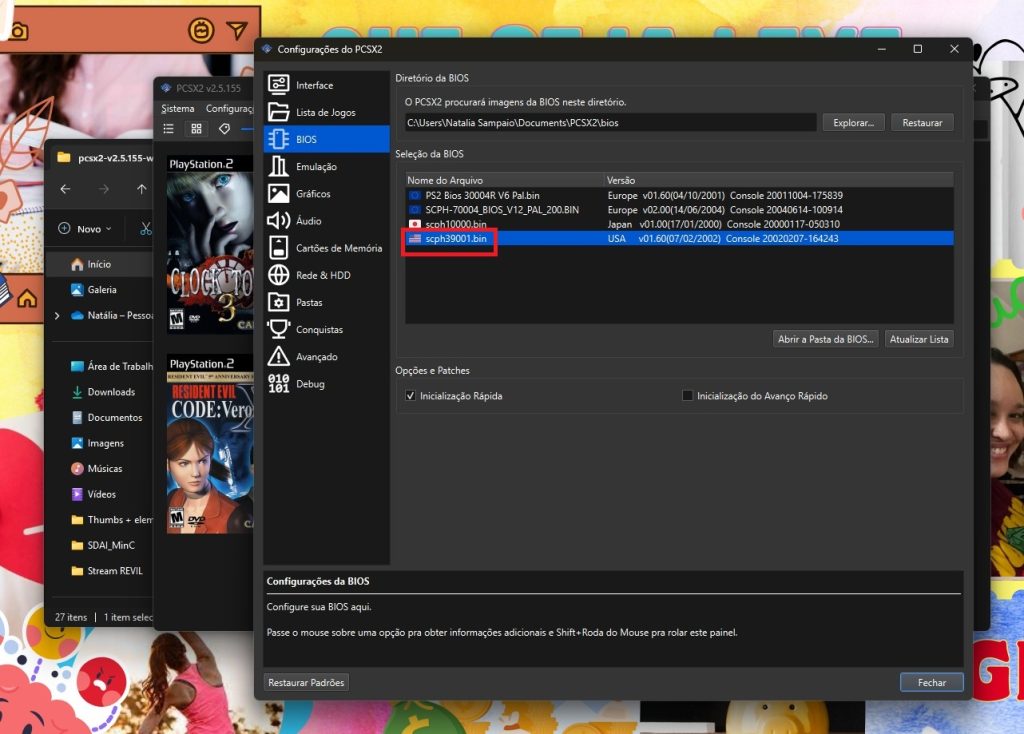The image size is (1024, 734).
Task: Expand the Natália OneDrive tree item
Action: pyautogui.click(x=57, y=315)
